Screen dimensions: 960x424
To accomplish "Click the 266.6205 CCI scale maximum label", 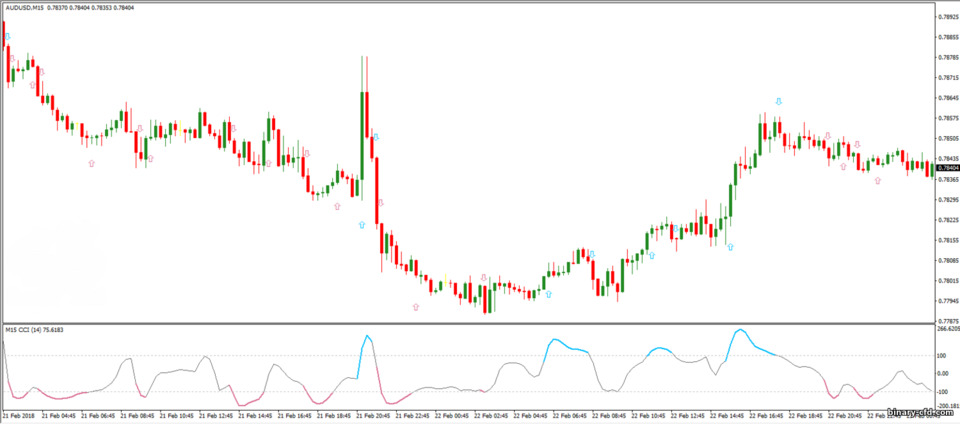I will pos(948,329).
